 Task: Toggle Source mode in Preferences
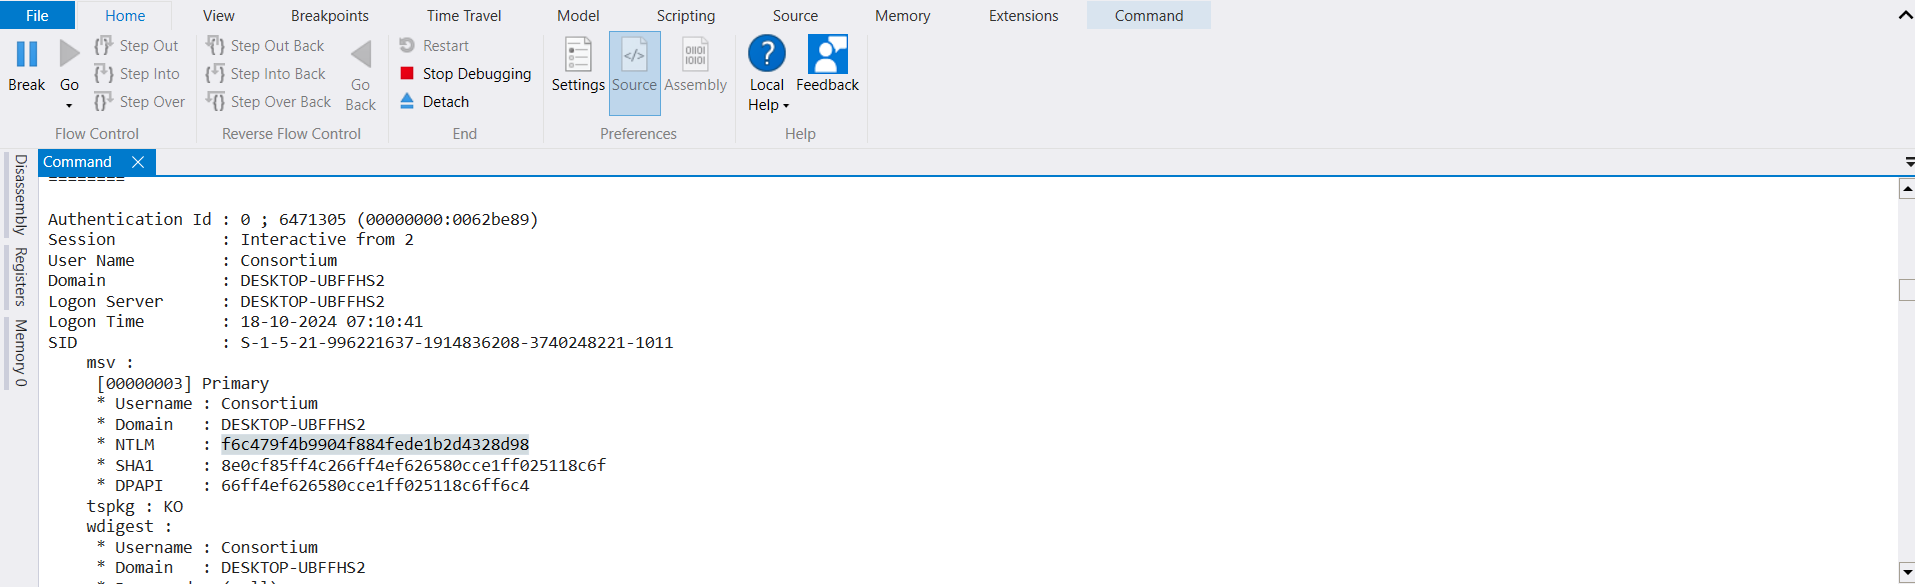pos(634,72)
